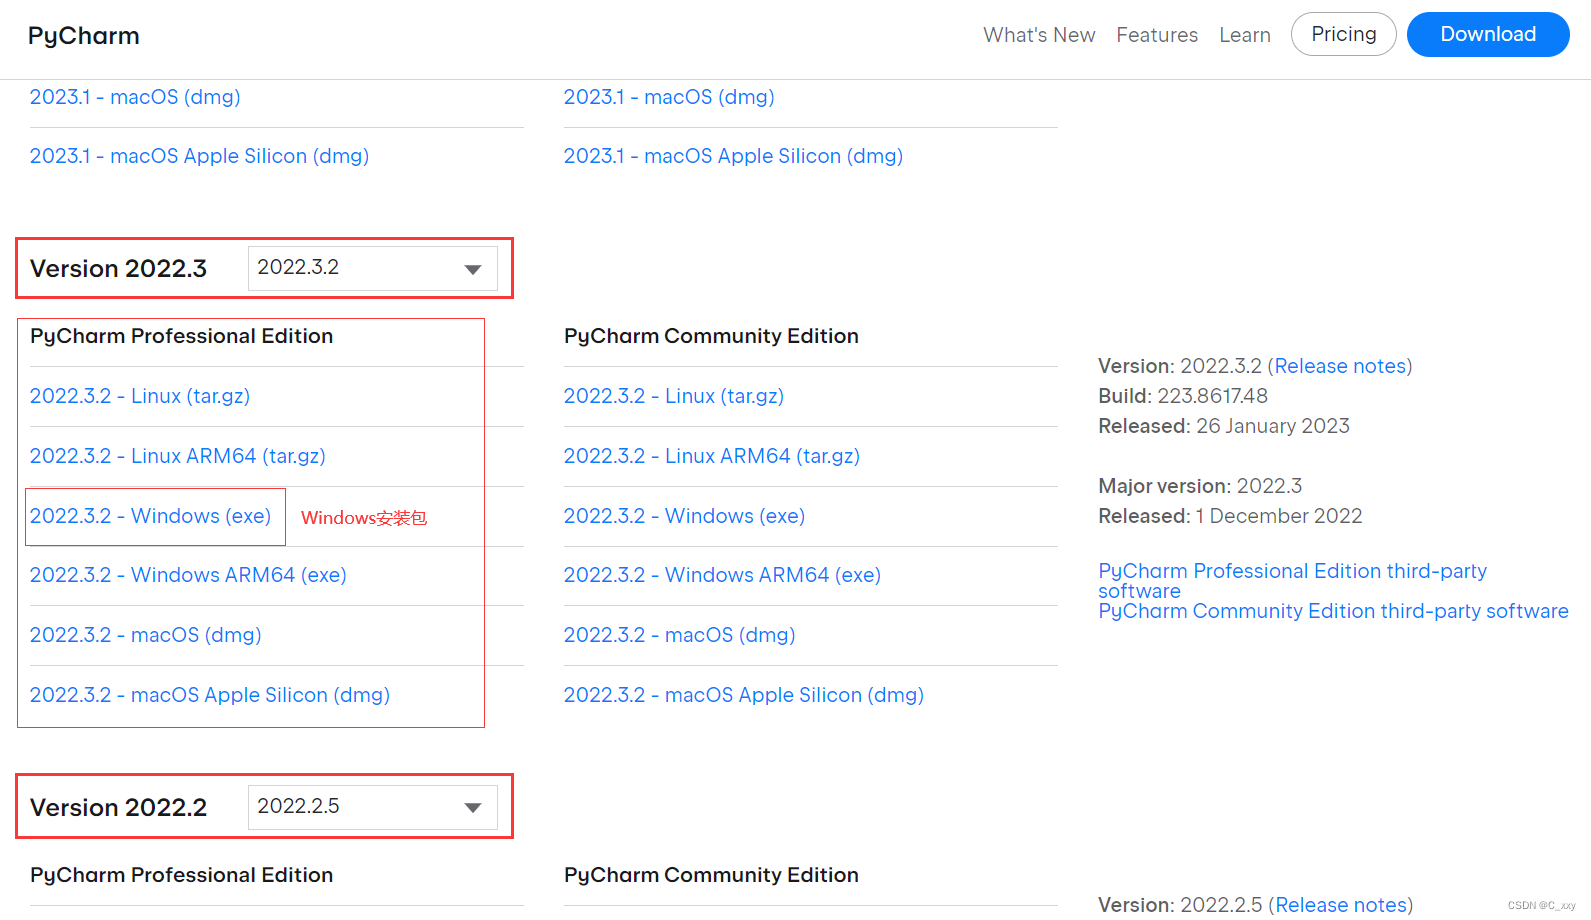The image size is (1591, 920).
Task: Select 'Released: 26 January 2023' text
Action: pos(1224,426)
